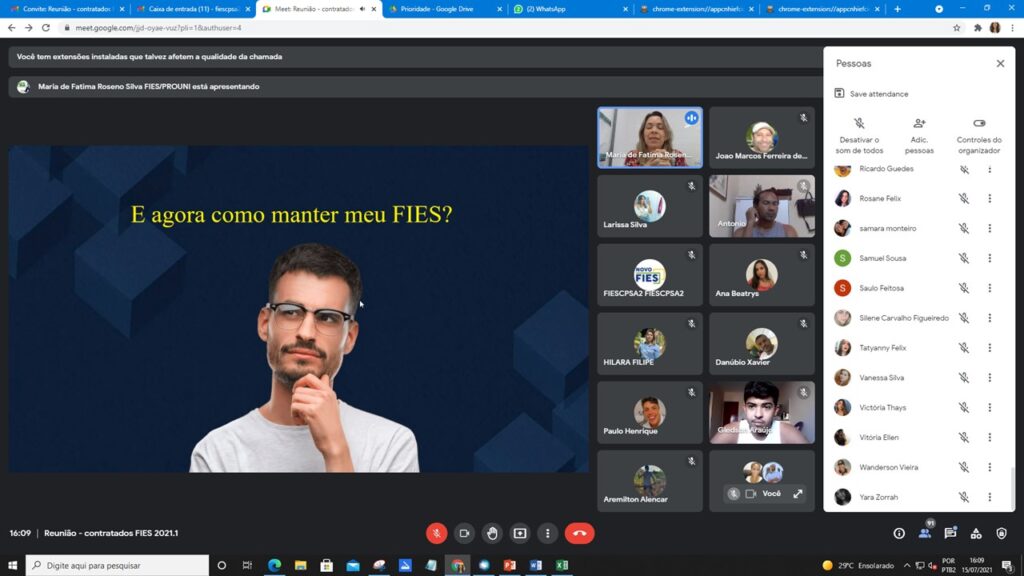The image size is (1024, 576).
Task: Open options menu for Vitória Ellen
Action: tap(989, 438)
